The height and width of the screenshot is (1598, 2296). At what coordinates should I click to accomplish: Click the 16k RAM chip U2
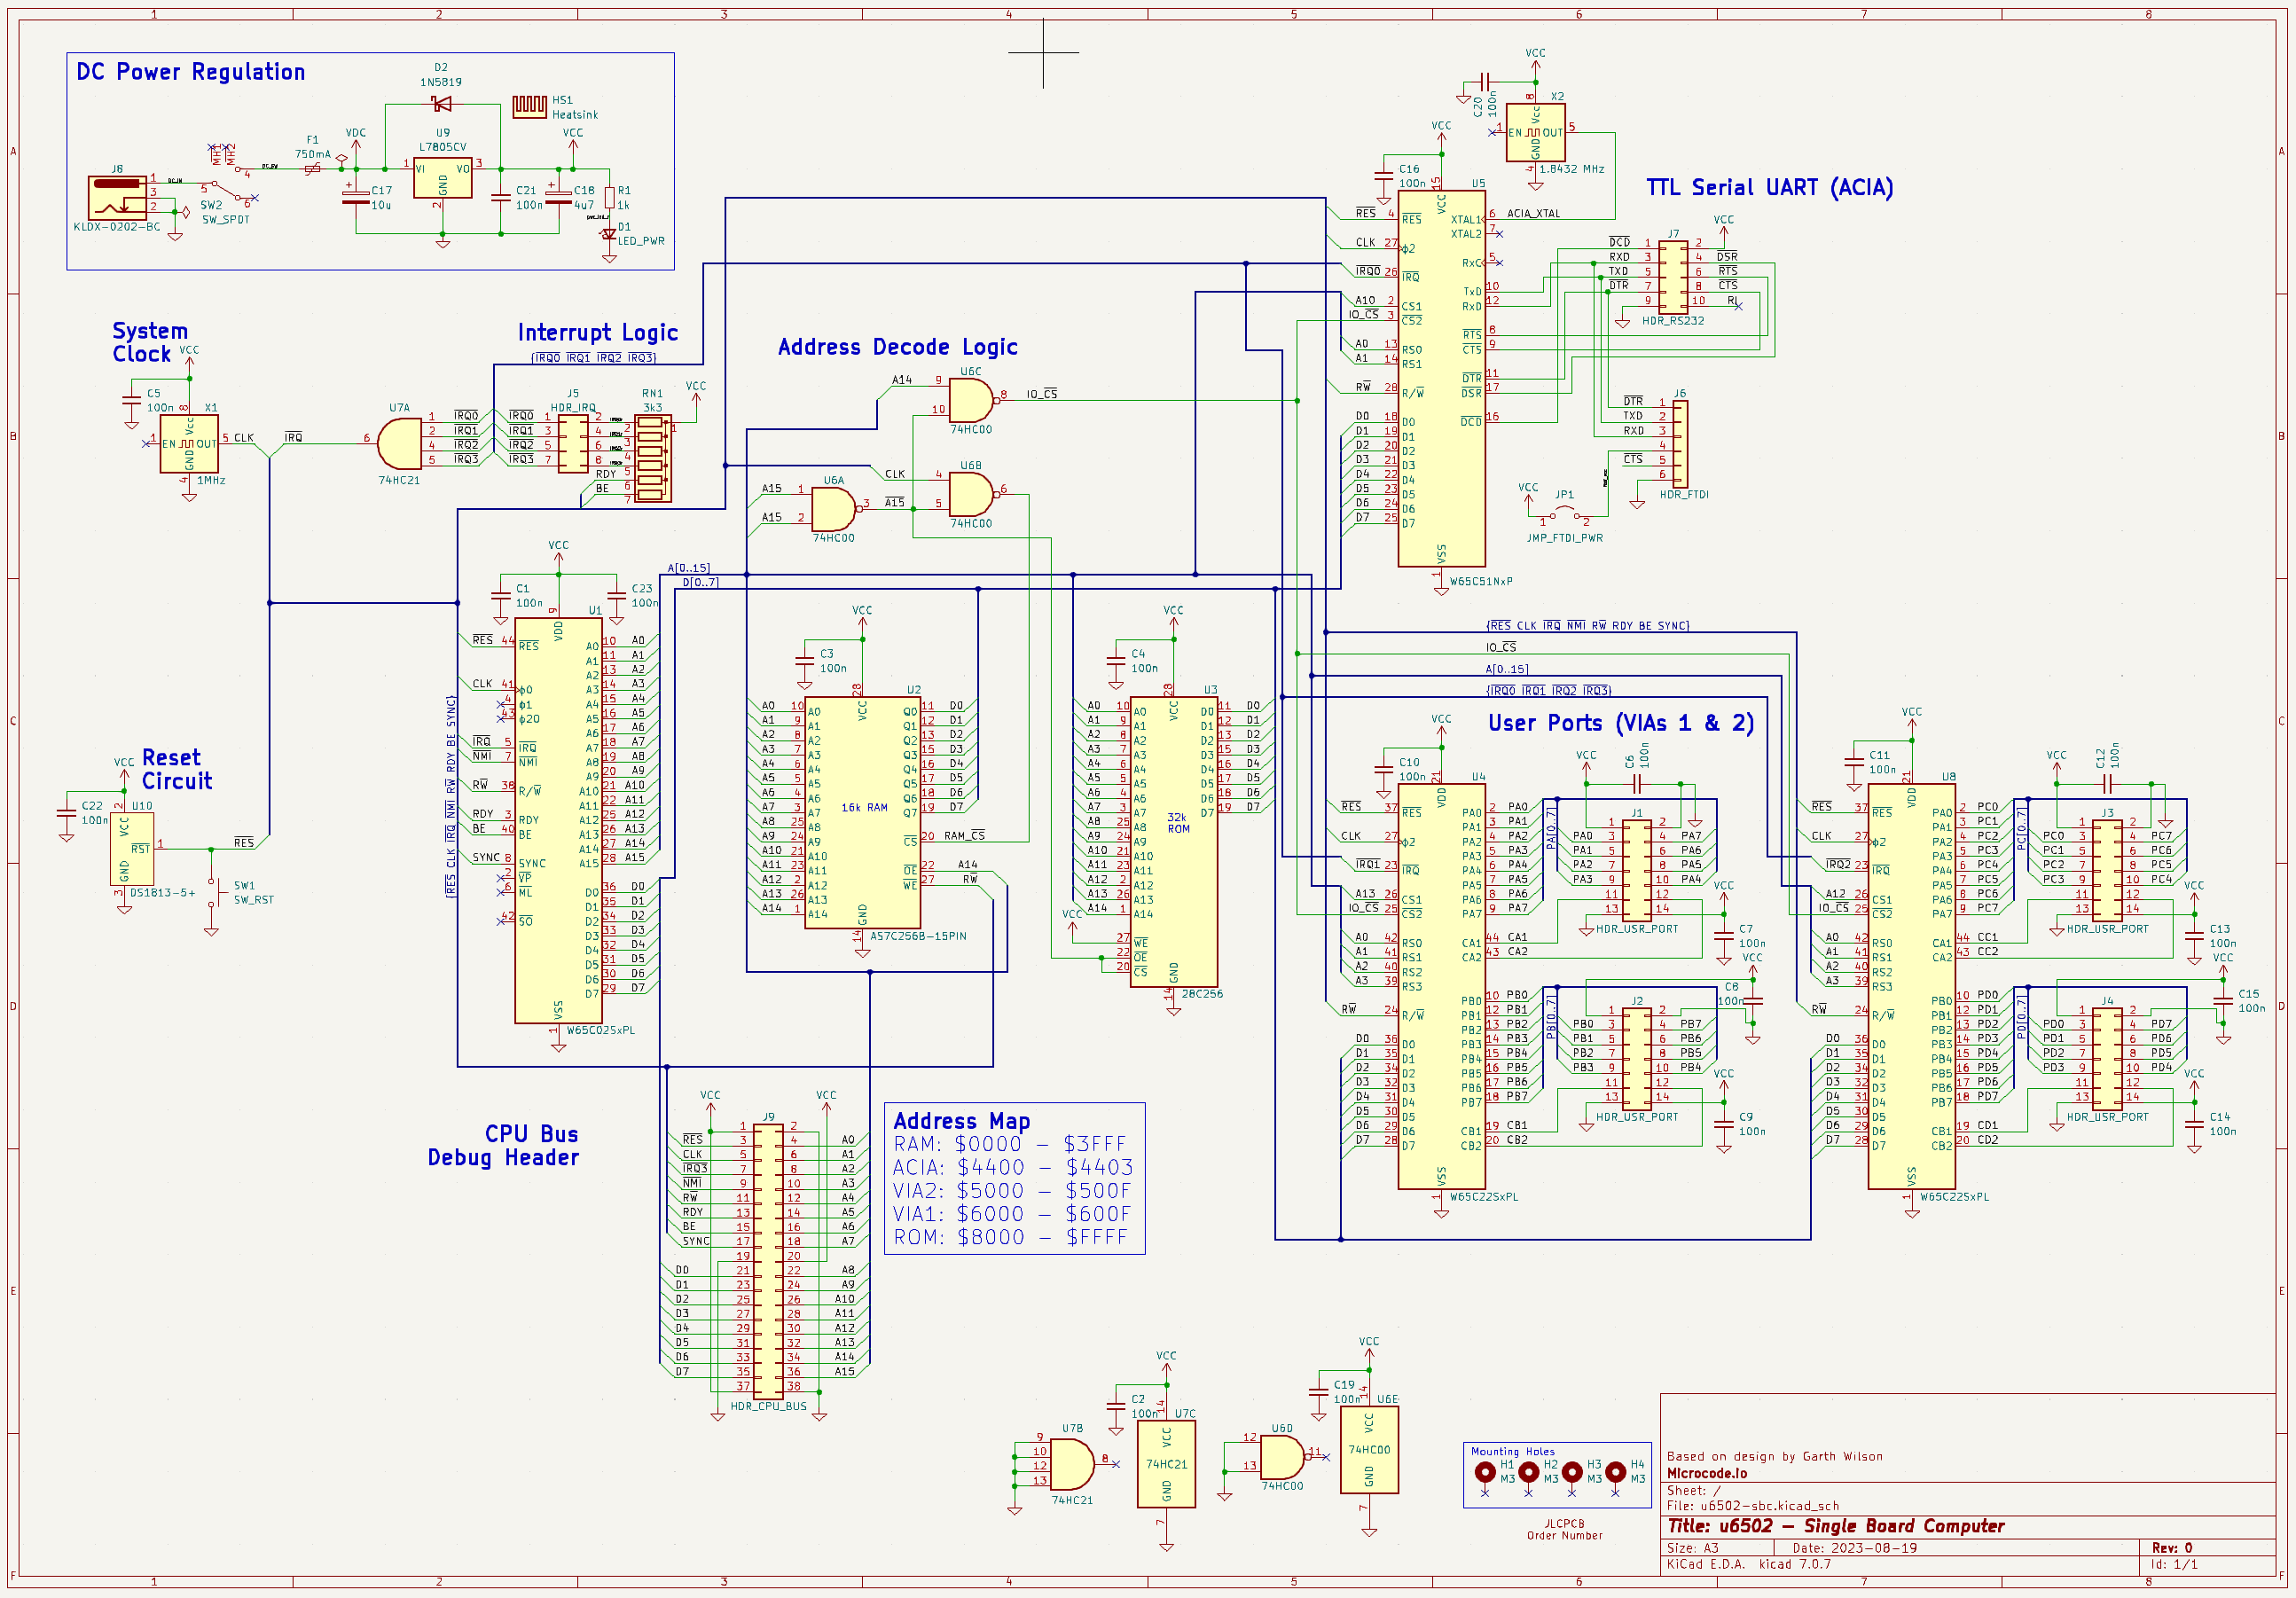point(862,812)
